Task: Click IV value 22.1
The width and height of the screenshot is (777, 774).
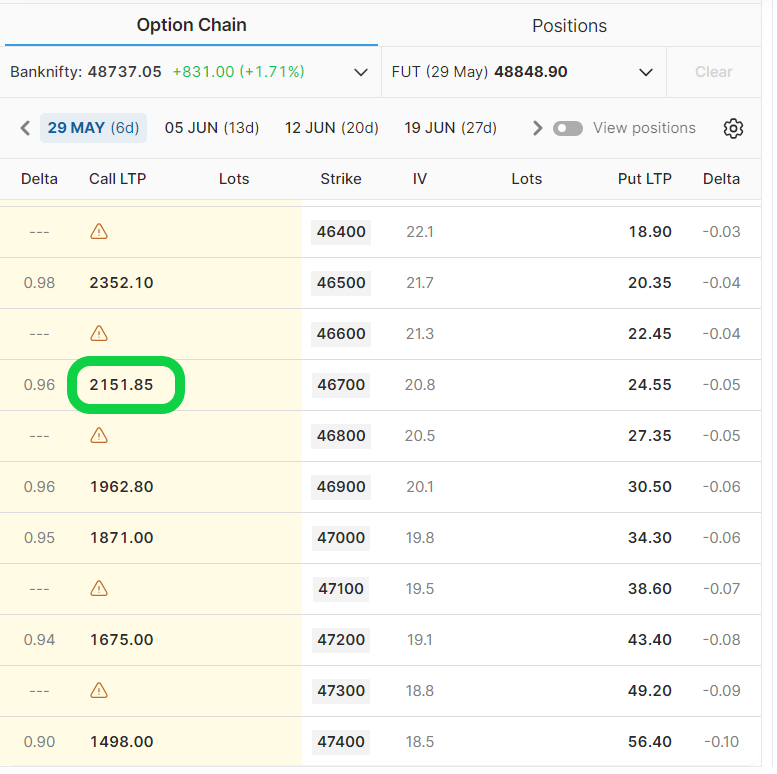Action: click(x=420, y=232)
